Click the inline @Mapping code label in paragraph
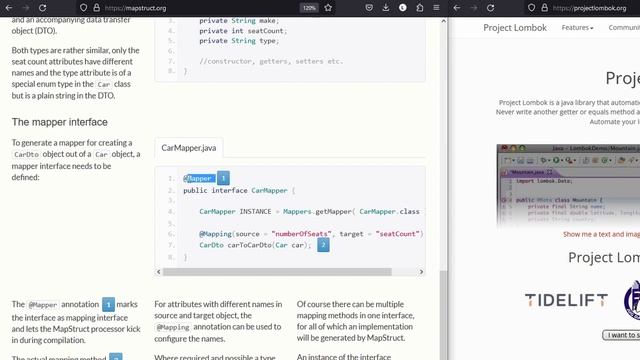 tap(173, 327)
